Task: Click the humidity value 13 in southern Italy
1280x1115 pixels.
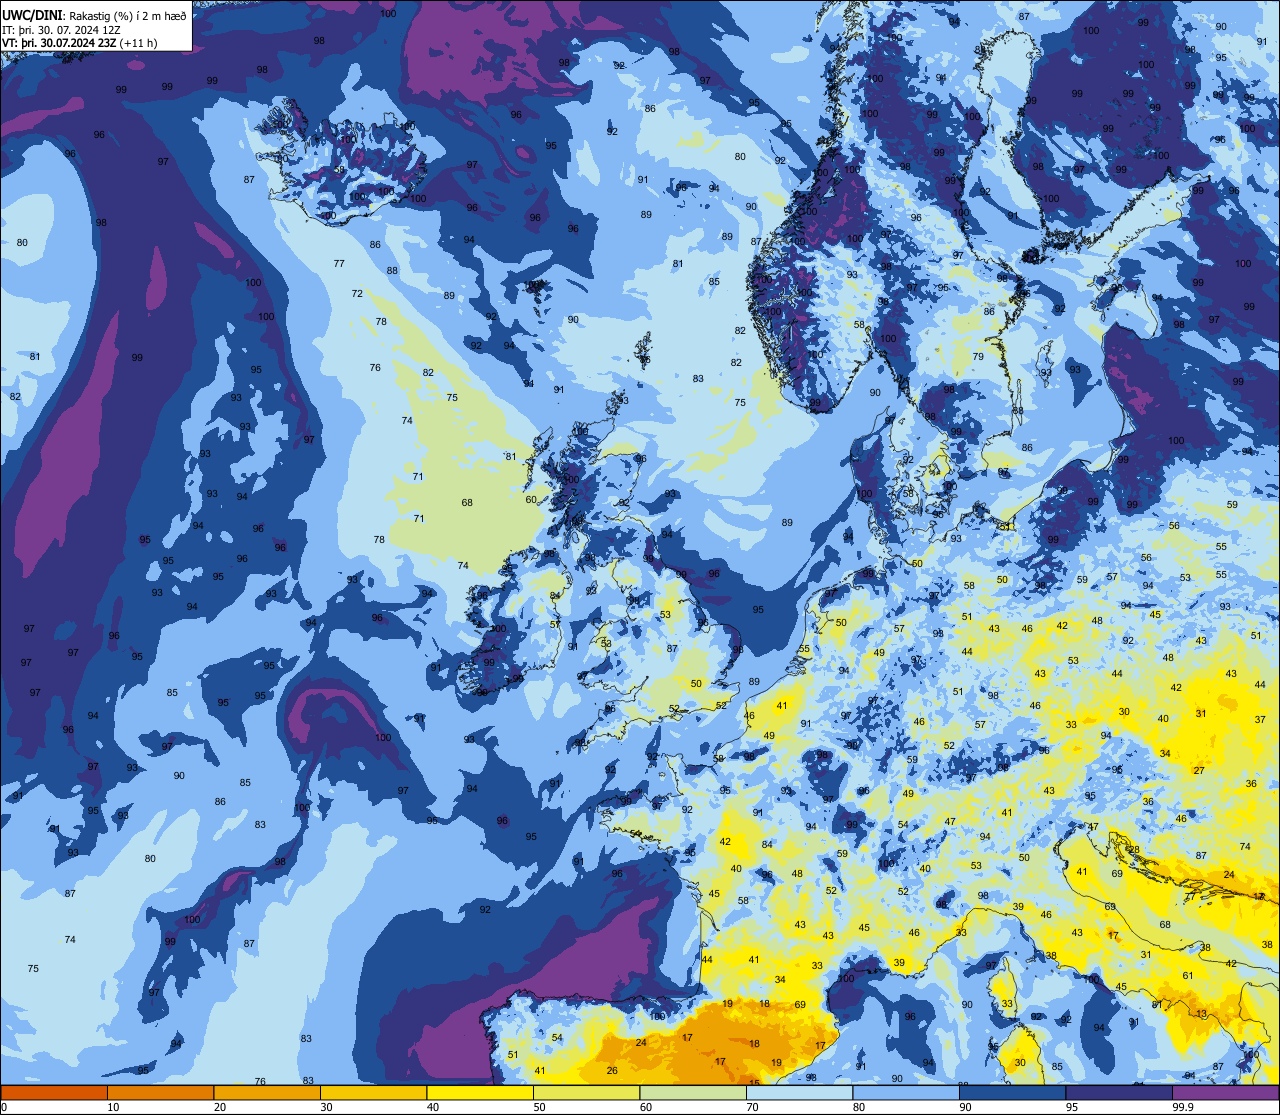Action: pyautogui.click(x=1201, y=1014)
